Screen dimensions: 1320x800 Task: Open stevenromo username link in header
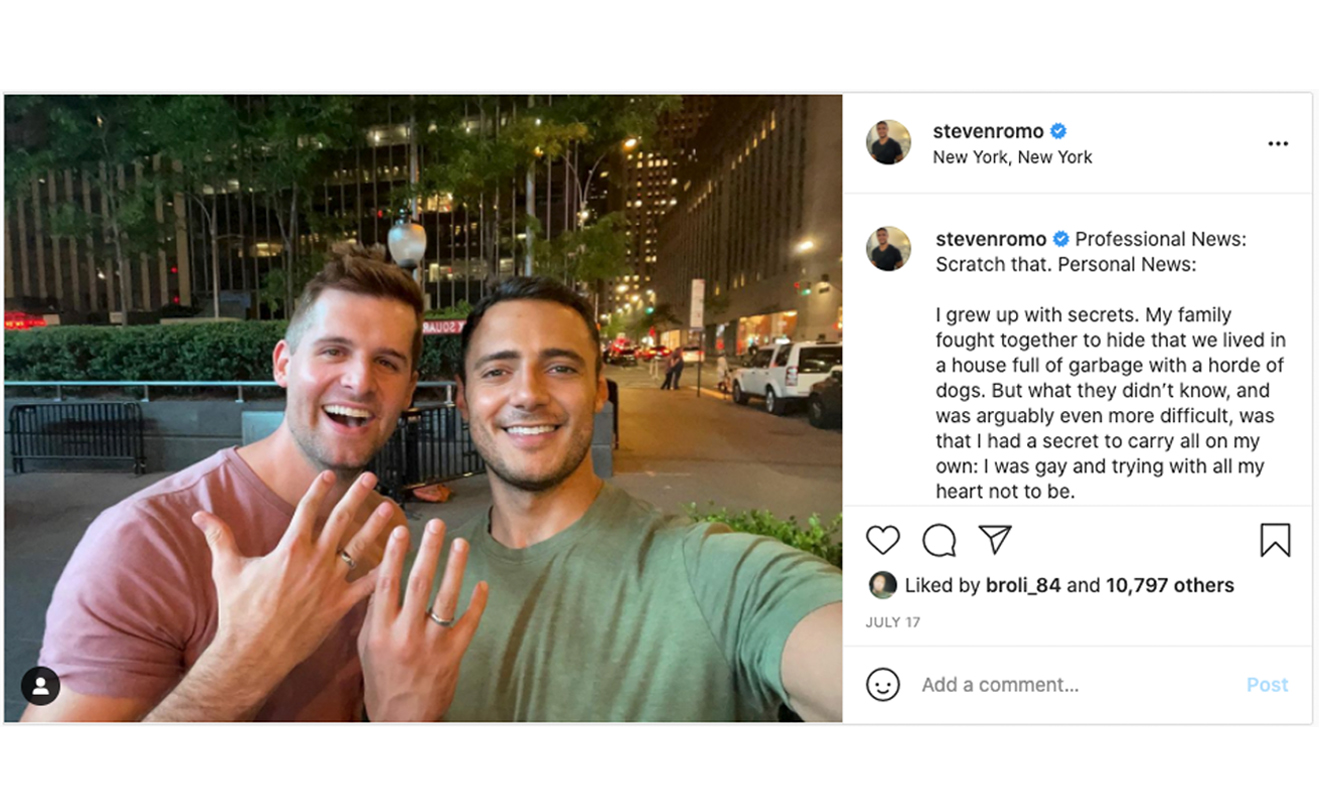click(988, 131)
